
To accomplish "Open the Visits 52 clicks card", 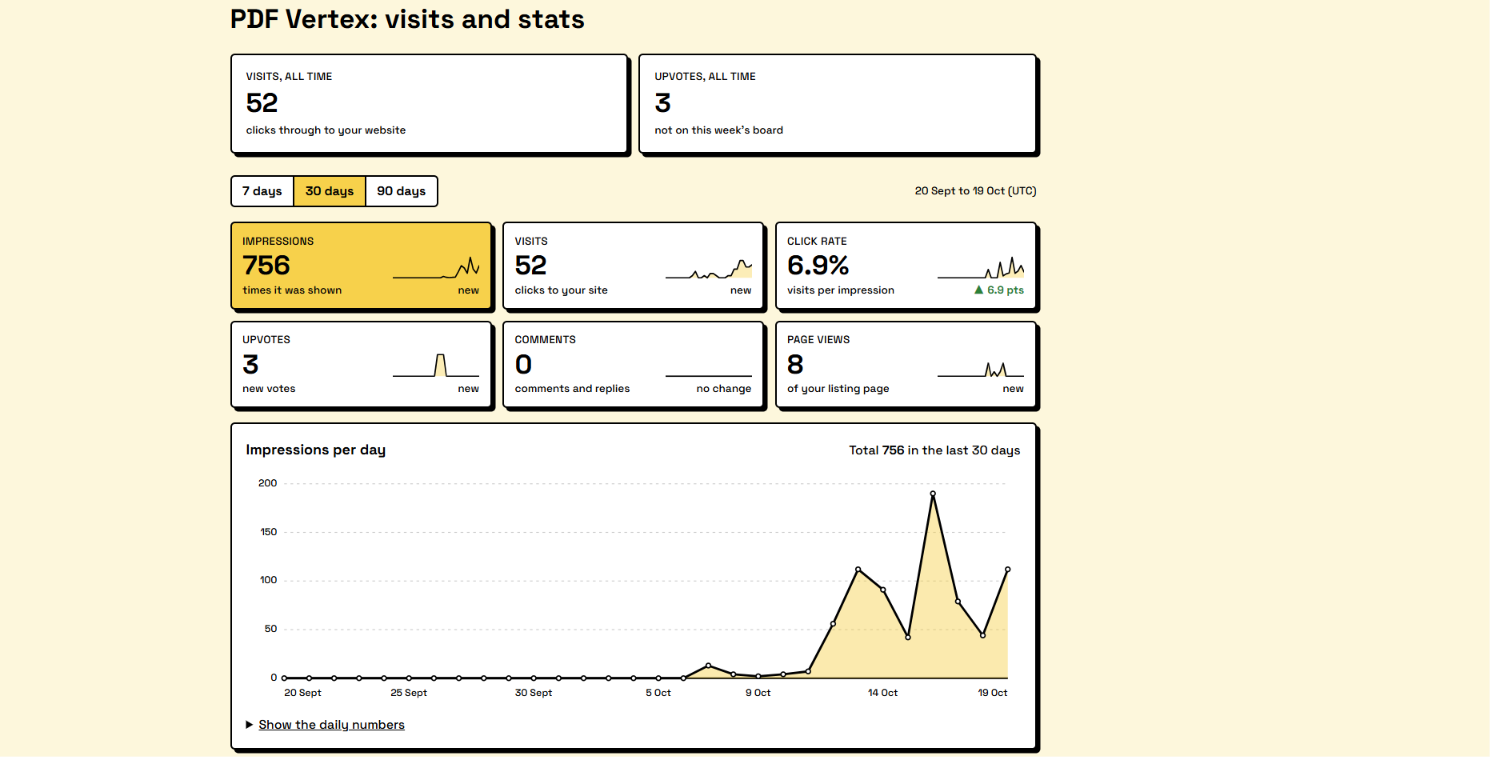I will coord(633,265).
